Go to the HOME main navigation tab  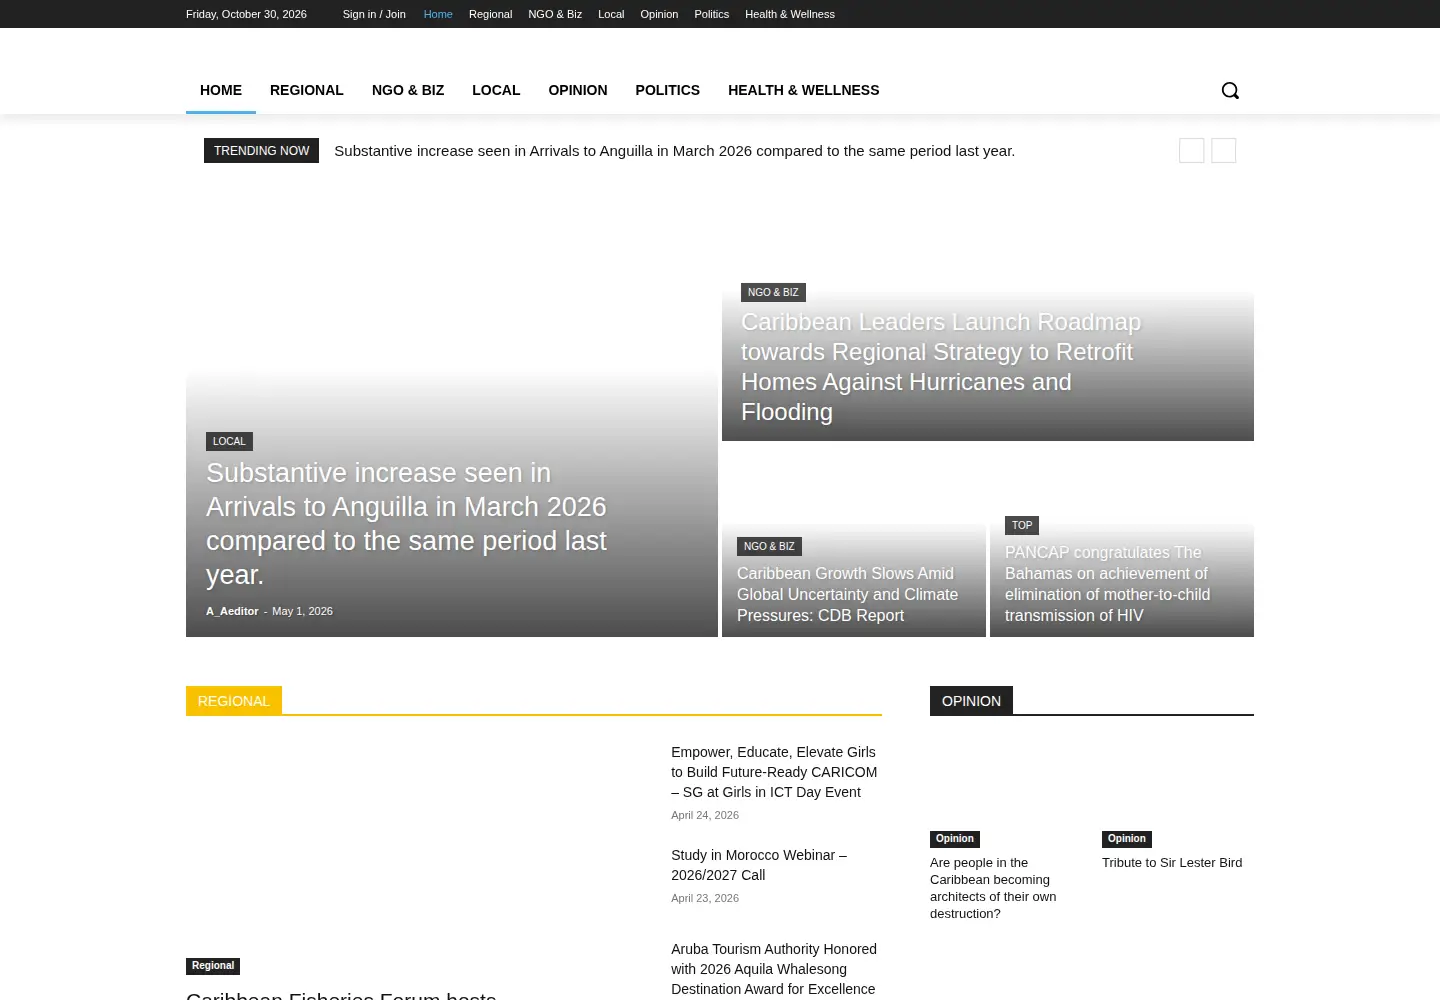(x=221, y=90)
